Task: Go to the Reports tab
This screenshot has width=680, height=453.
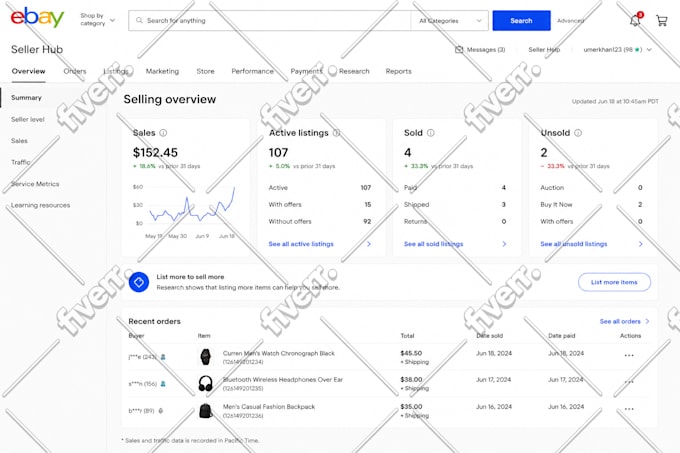Action: click(398, 71)
